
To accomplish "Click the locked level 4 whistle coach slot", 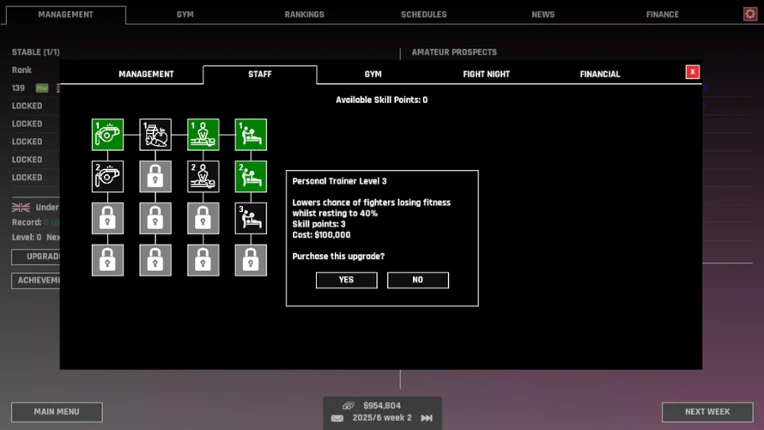I will tap(108, 260).
